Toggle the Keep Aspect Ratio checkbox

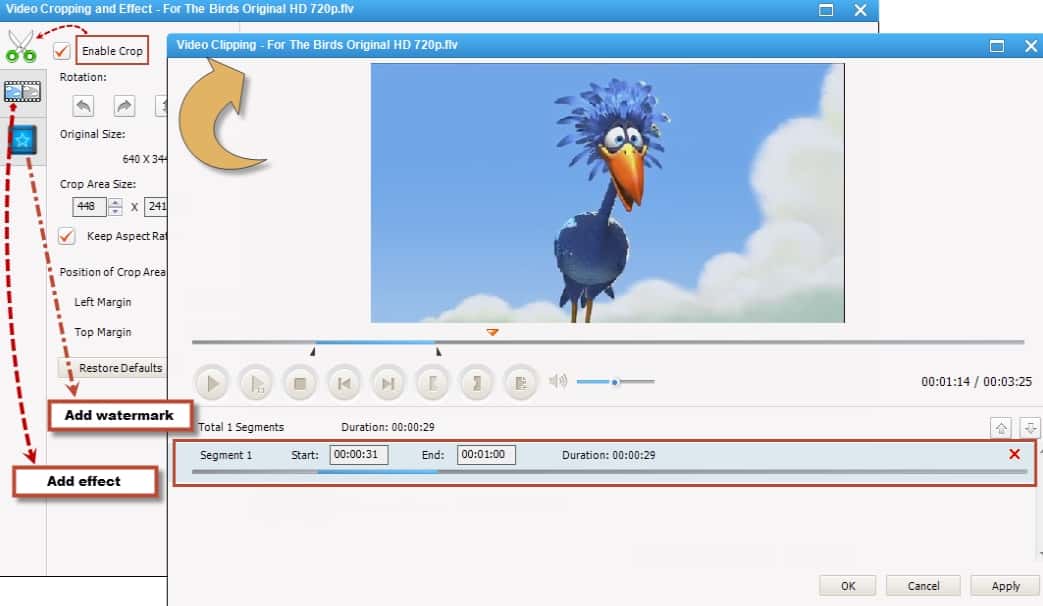pos(67,236)
